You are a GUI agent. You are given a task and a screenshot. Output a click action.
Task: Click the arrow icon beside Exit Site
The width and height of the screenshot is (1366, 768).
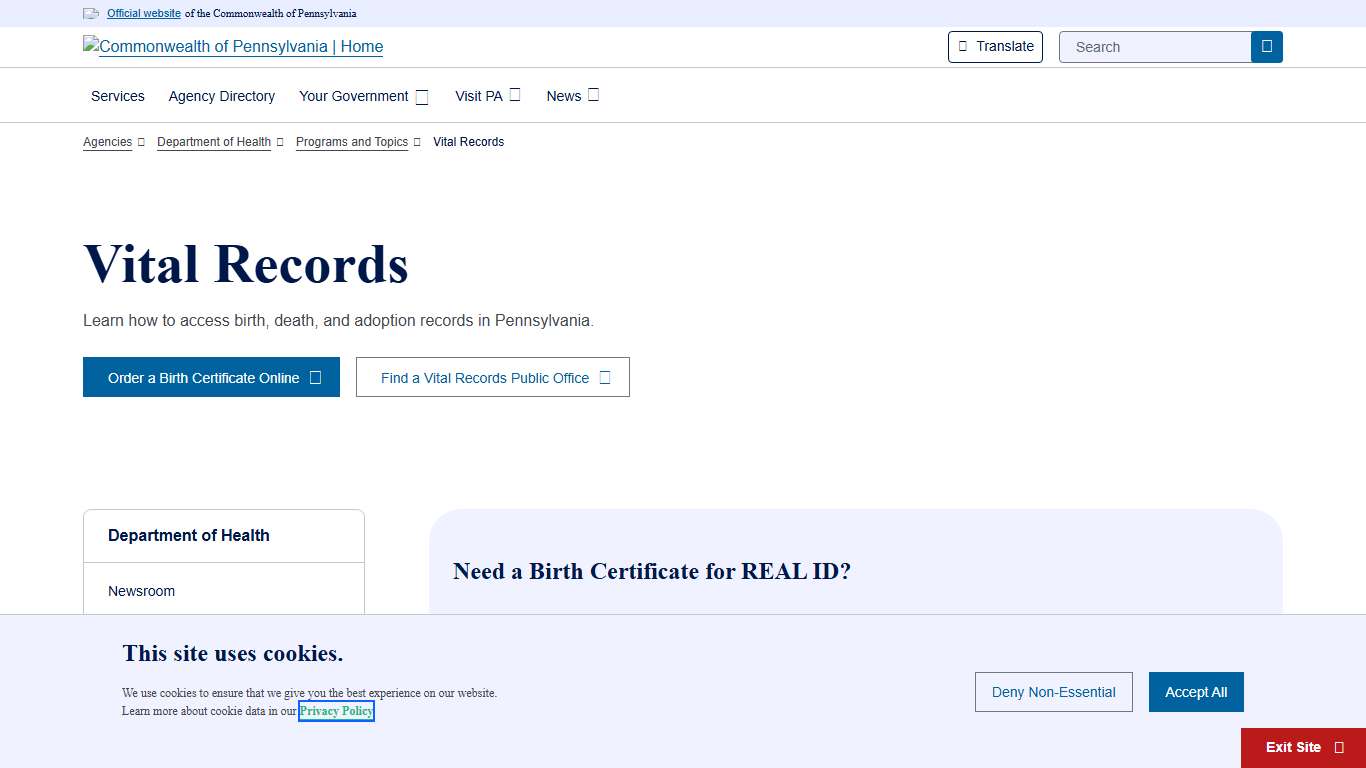pyautogui.click(x=1339, y=748)
